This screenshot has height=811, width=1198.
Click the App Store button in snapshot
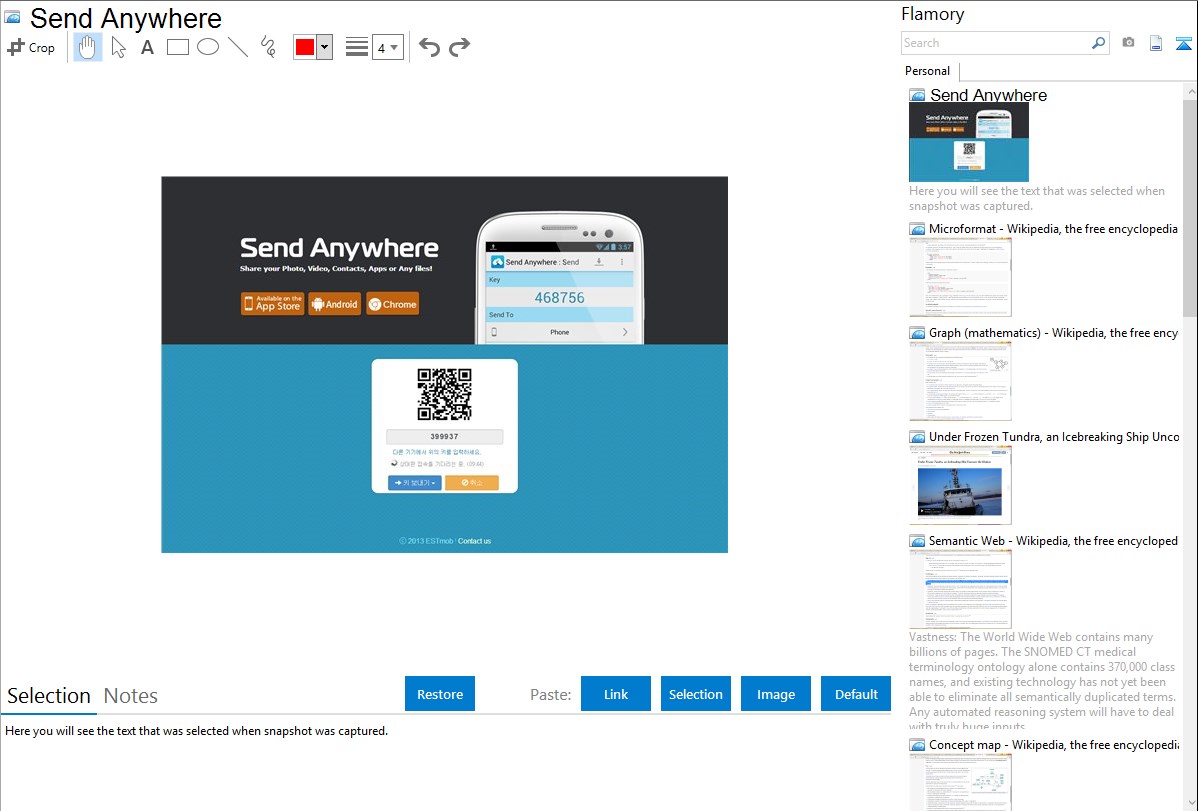(x=273, y=303)
